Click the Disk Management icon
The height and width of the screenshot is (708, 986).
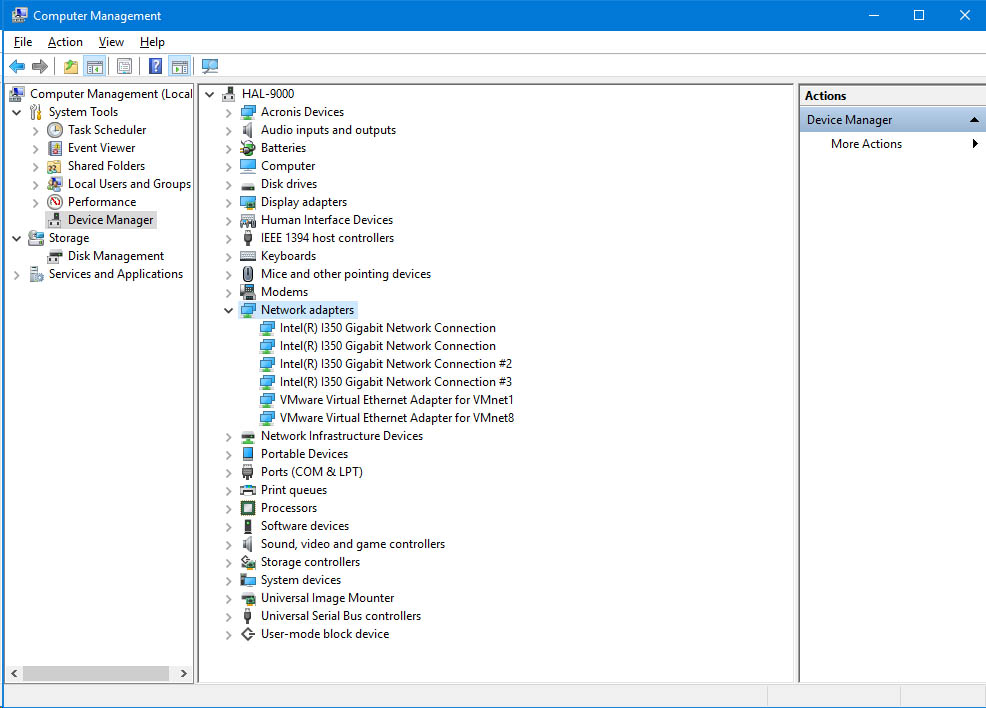(55, 256)
